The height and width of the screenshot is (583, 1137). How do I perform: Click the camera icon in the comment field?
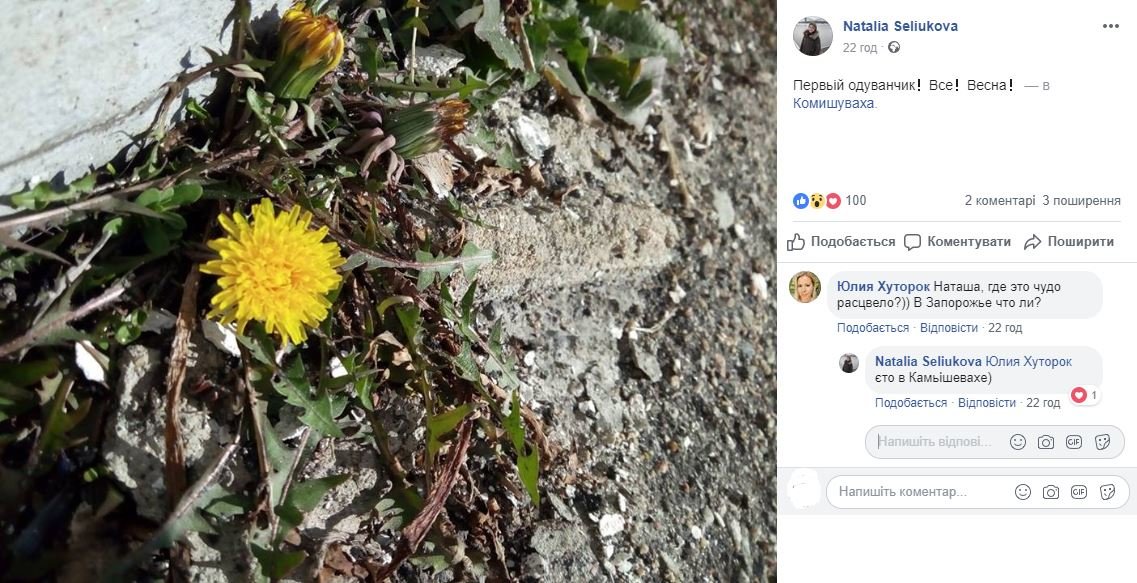tap(1051, 492)
